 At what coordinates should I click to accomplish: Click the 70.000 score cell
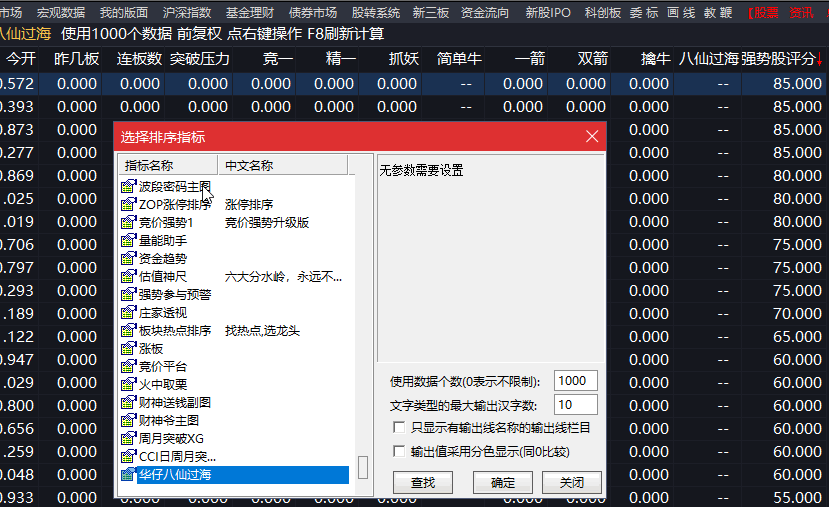click(797, 314)
